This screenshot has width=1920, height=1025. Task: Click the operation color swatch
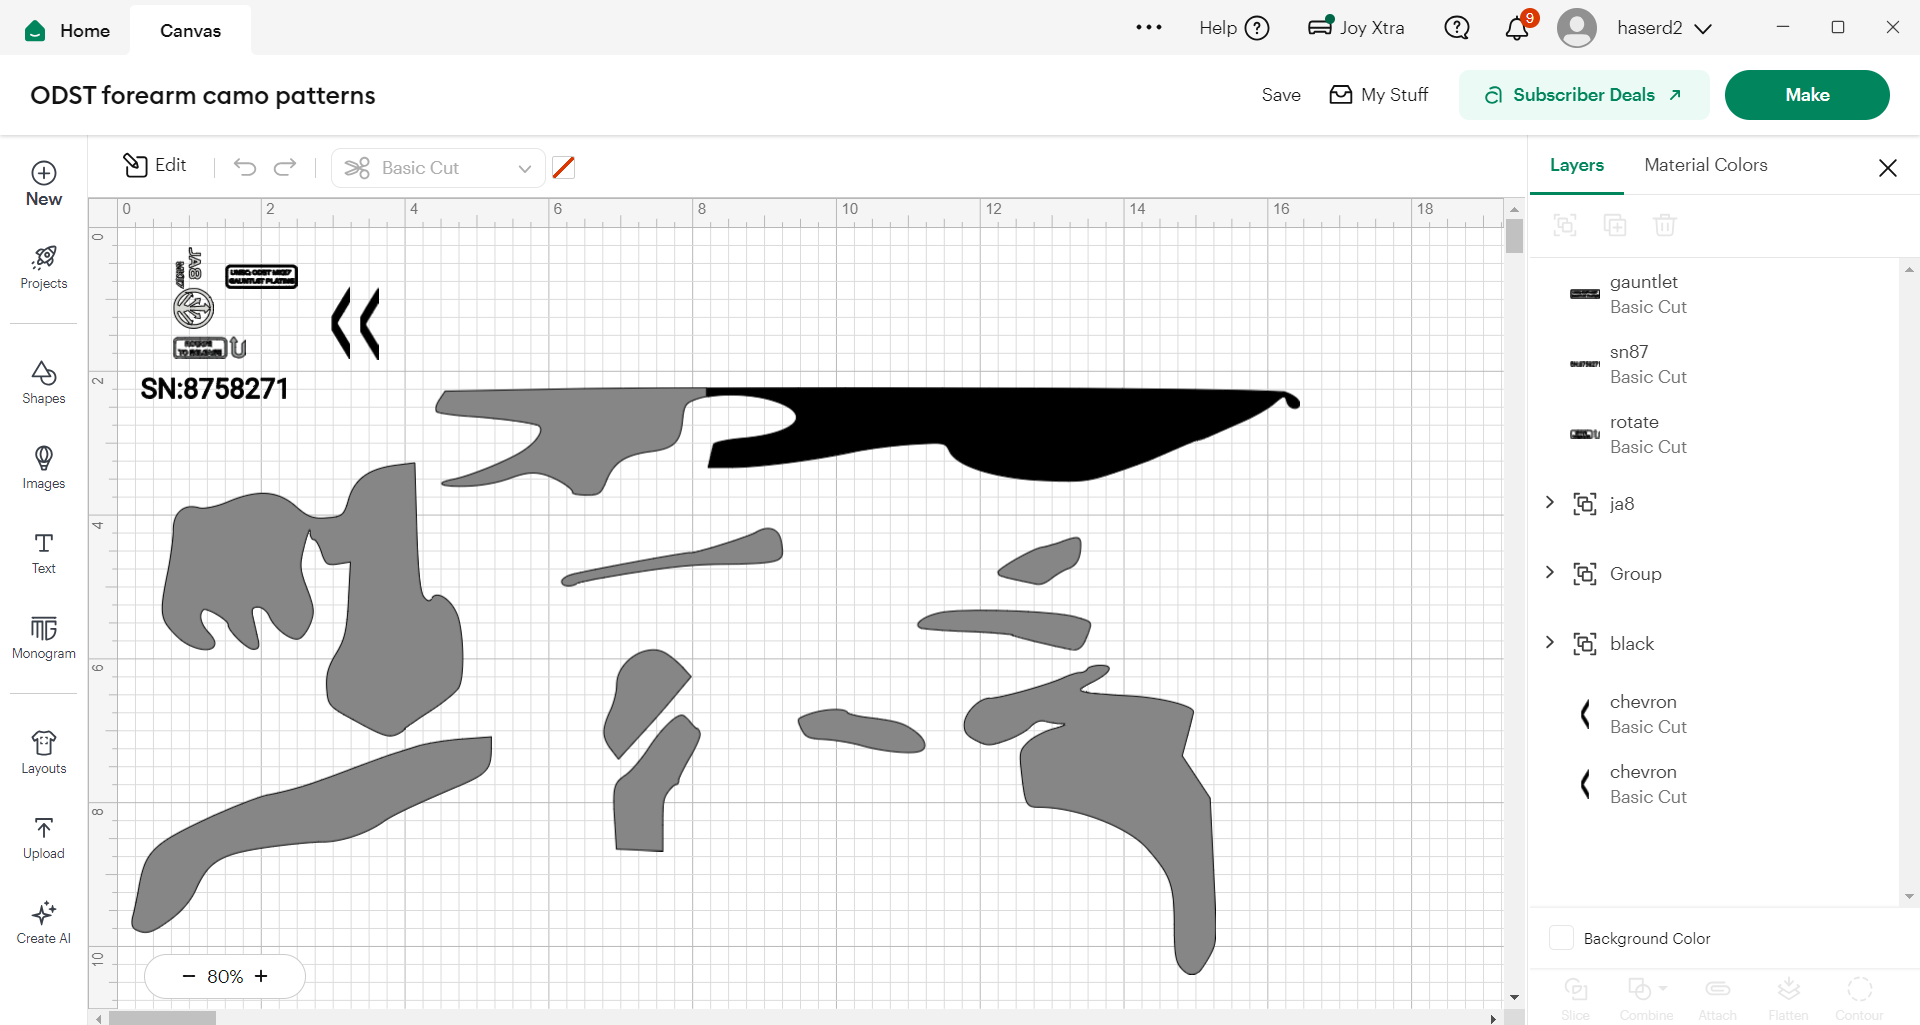(564, 168)
